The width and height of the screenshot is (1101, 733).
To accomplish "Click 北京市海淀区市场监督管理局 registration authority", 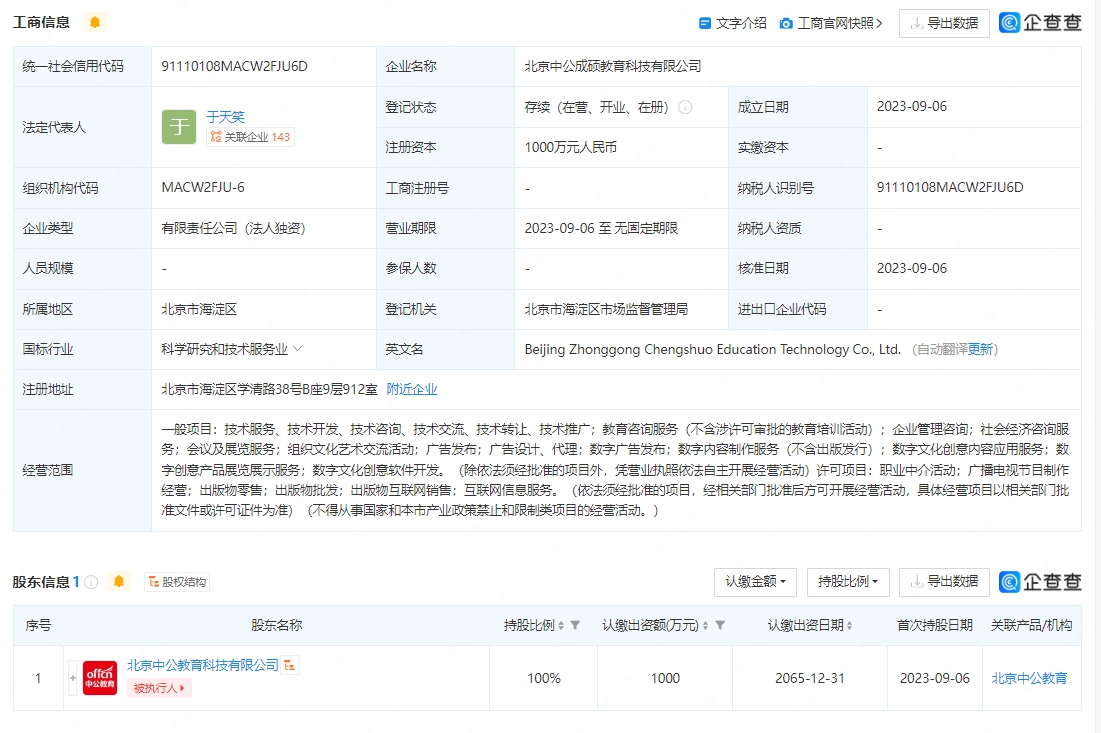I will [x=606, y=309].
